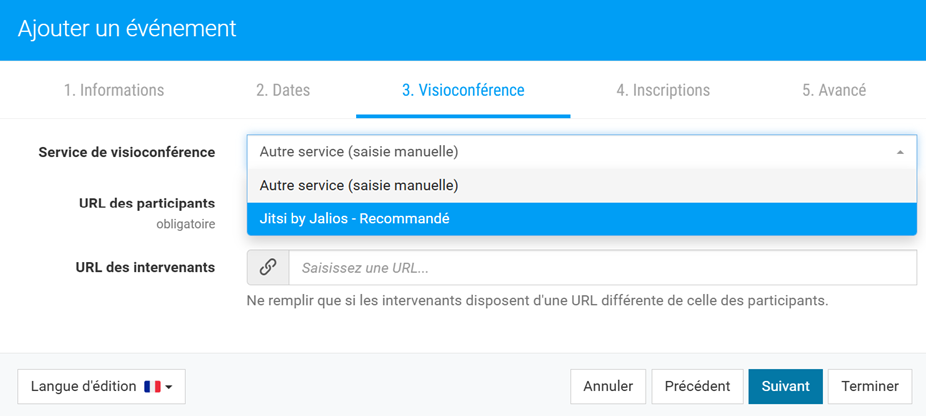The width and height of the screenshot is (926, 416).
Task: Focus the Saisissez une URL input field
Action: coord(602,268)
